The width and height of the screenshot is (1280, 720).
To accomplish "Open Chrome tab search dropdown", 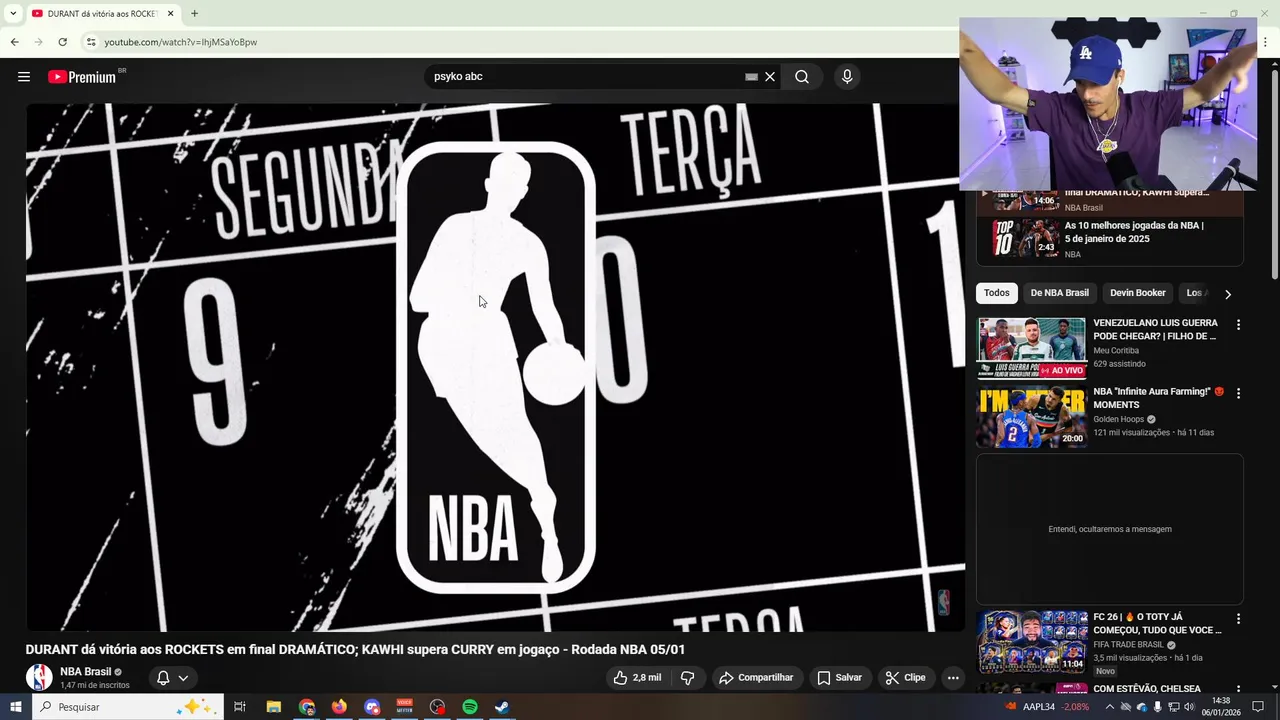I will pyautogui.click(x=13, y=13).
